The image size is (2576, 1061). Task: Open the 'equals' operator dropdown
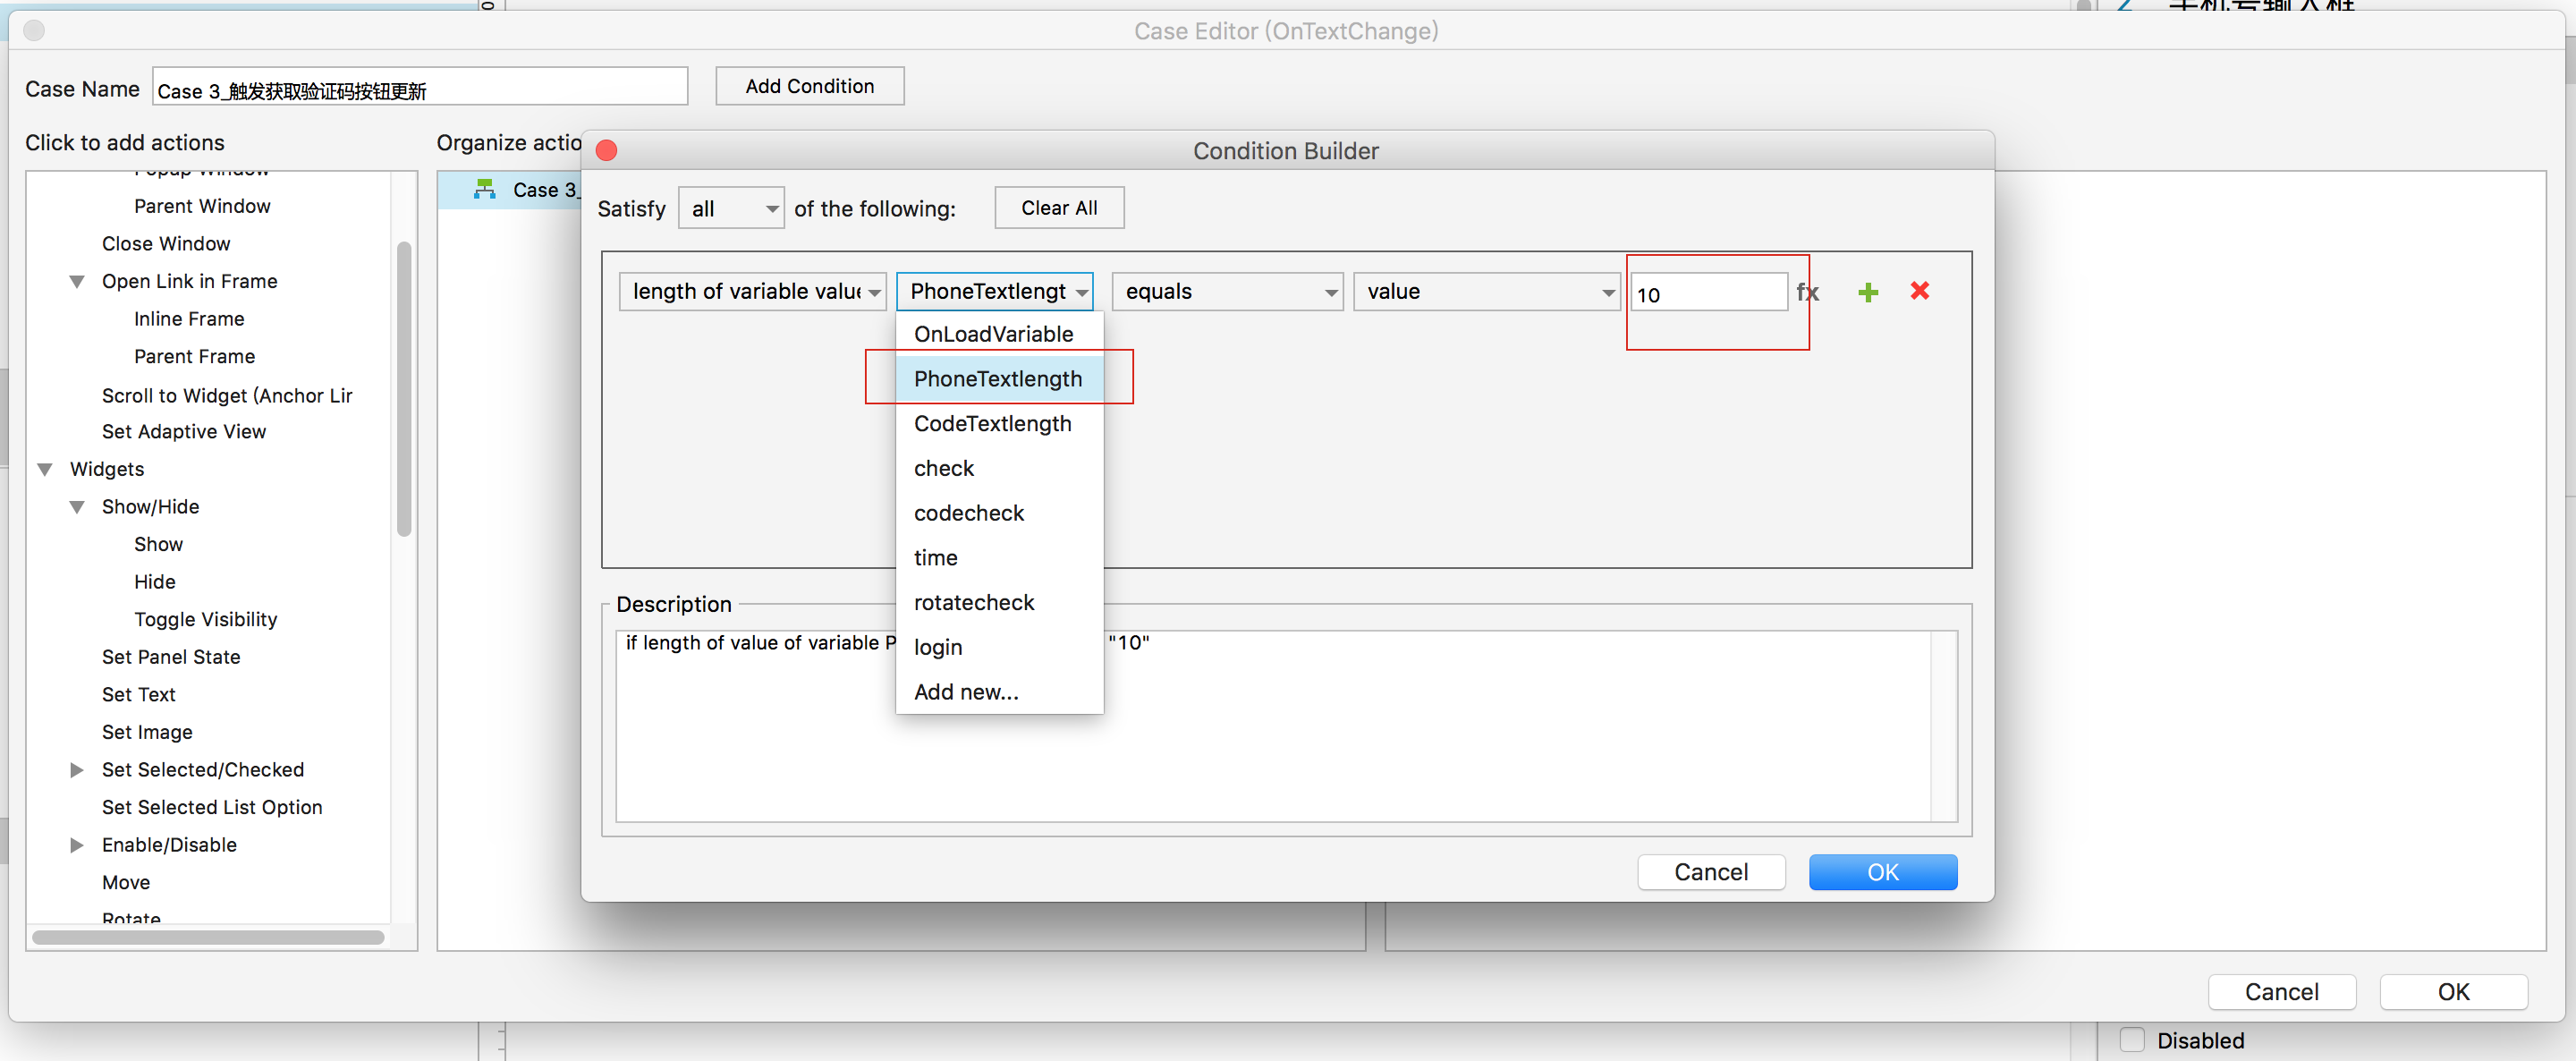click(1227, 292)
